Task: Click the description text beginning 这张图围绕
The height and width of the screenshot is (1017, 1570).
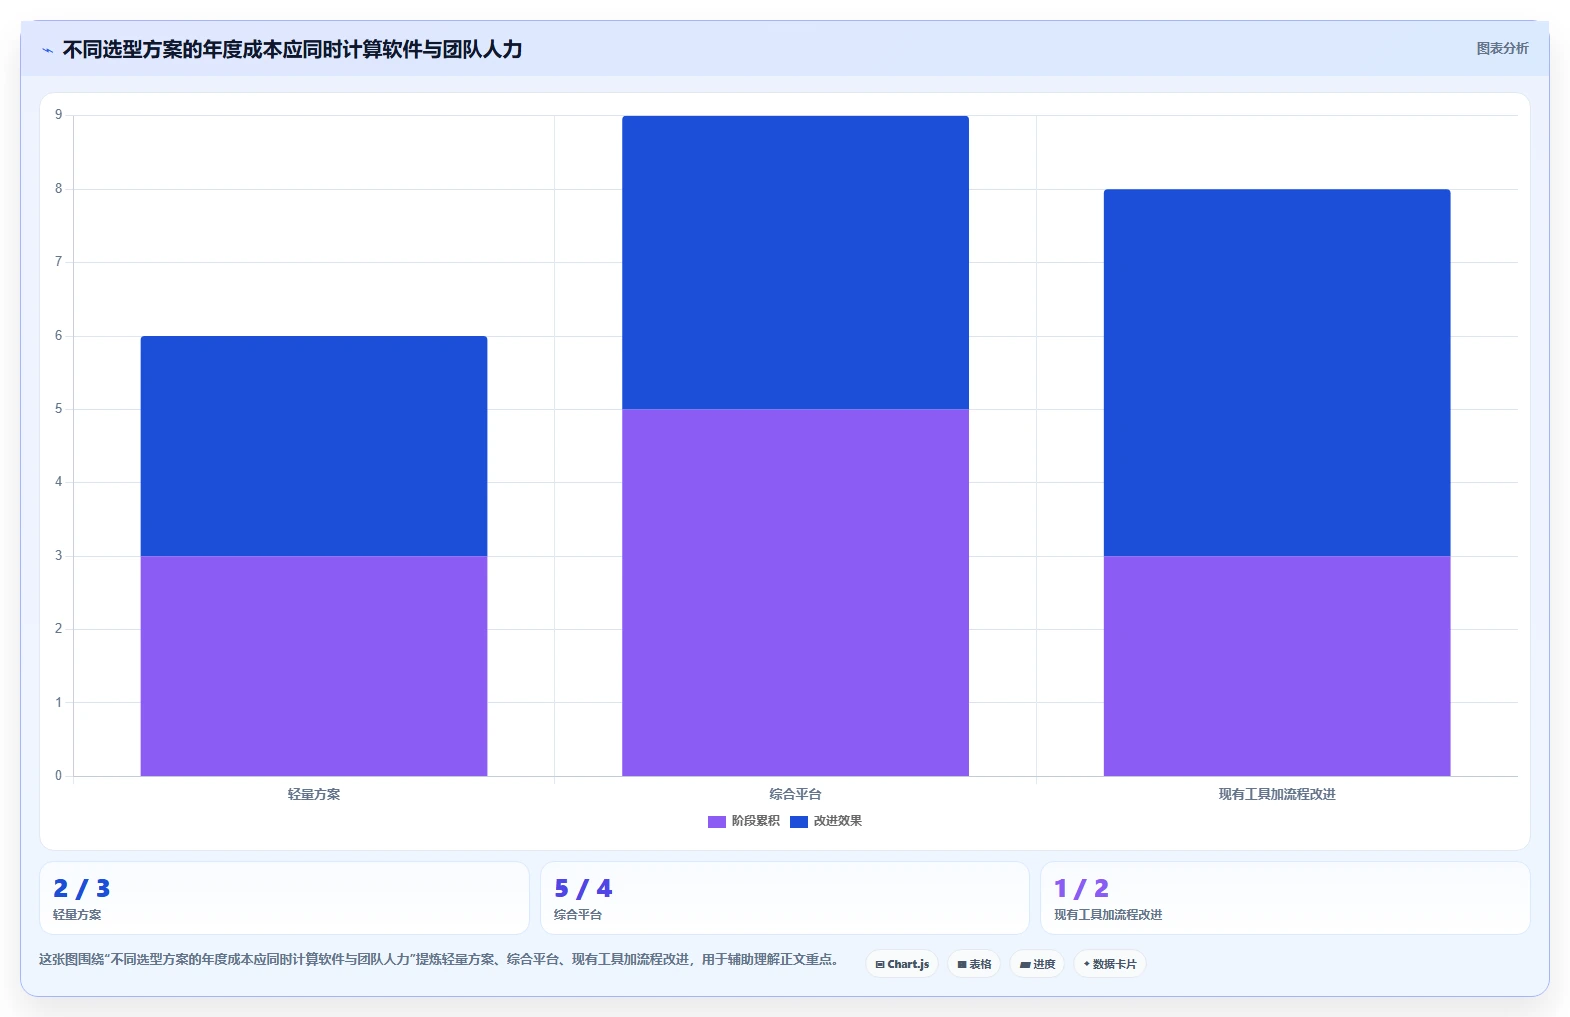Action: [x=438, y=959]
